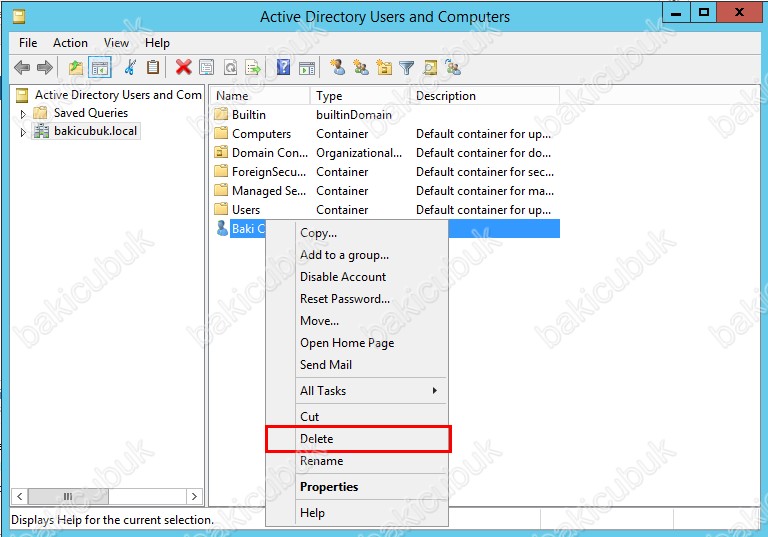Click the builtinDomain type cell

tap(354, 115)
